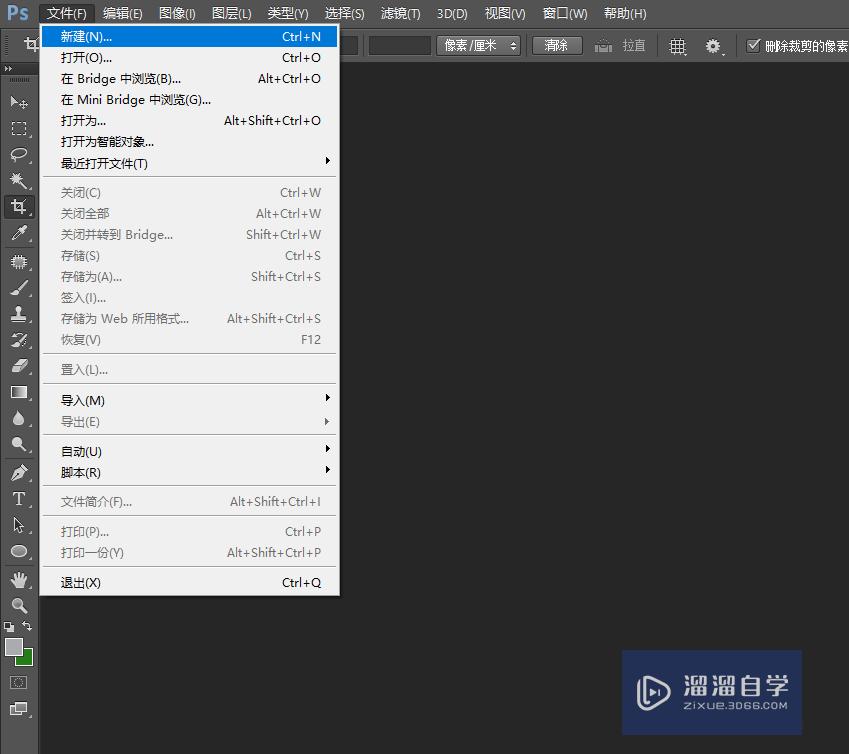
Task: Select the Zoom tool
Action: [18, 605]
